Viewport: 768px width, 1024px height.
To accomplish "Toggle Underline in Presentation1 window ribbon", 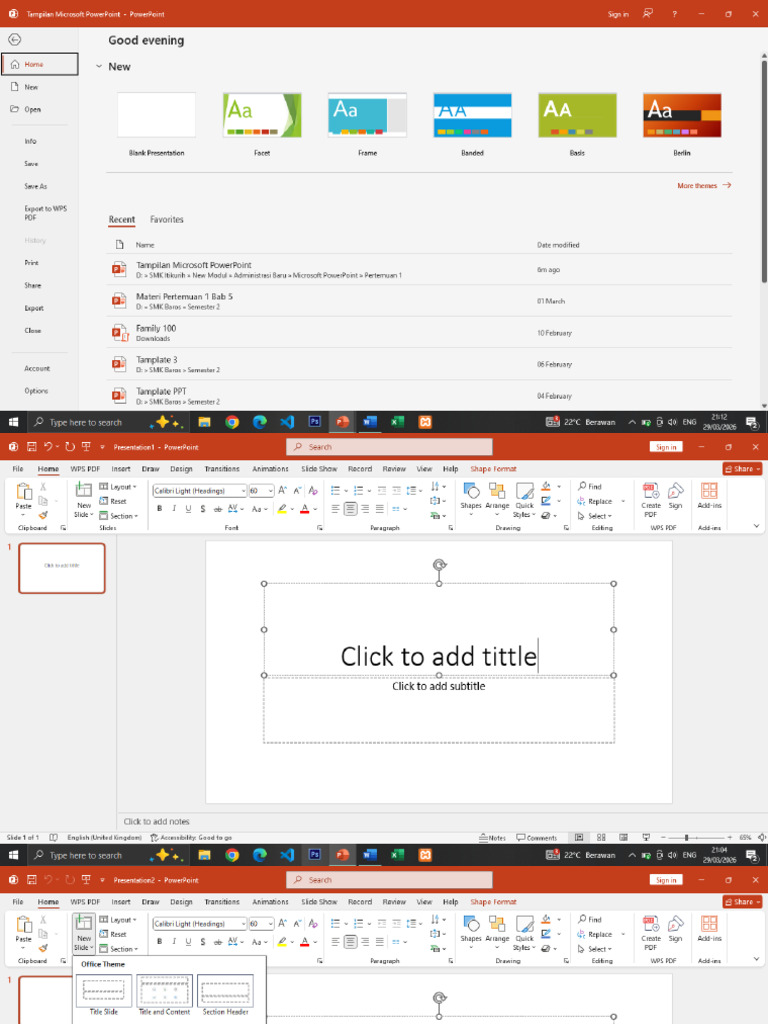I will click(x=188, y=509).
